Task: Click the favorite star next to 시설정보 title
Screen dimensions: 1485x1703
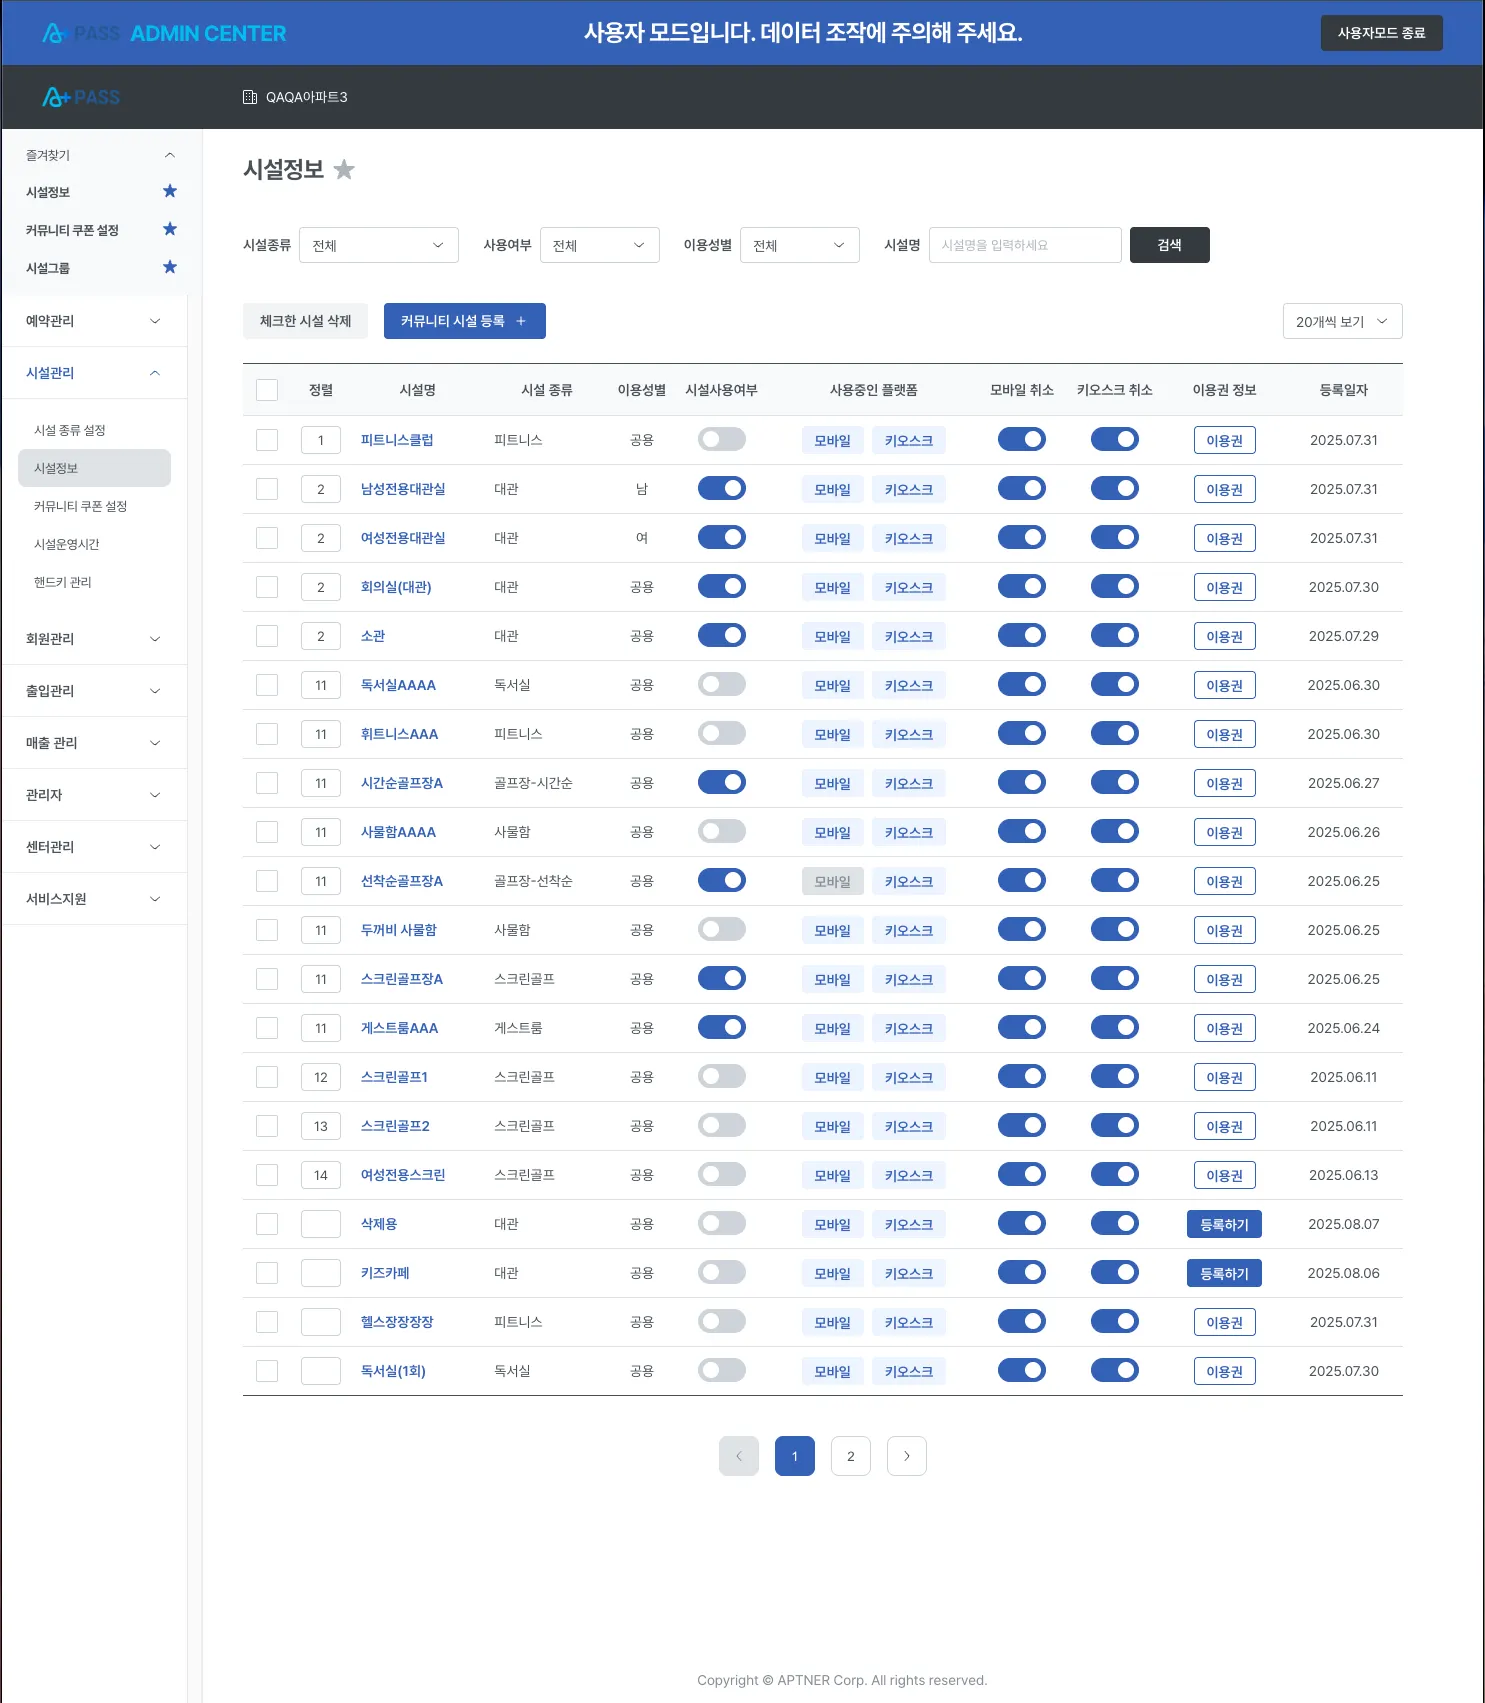Action: (x=344, y=169)
